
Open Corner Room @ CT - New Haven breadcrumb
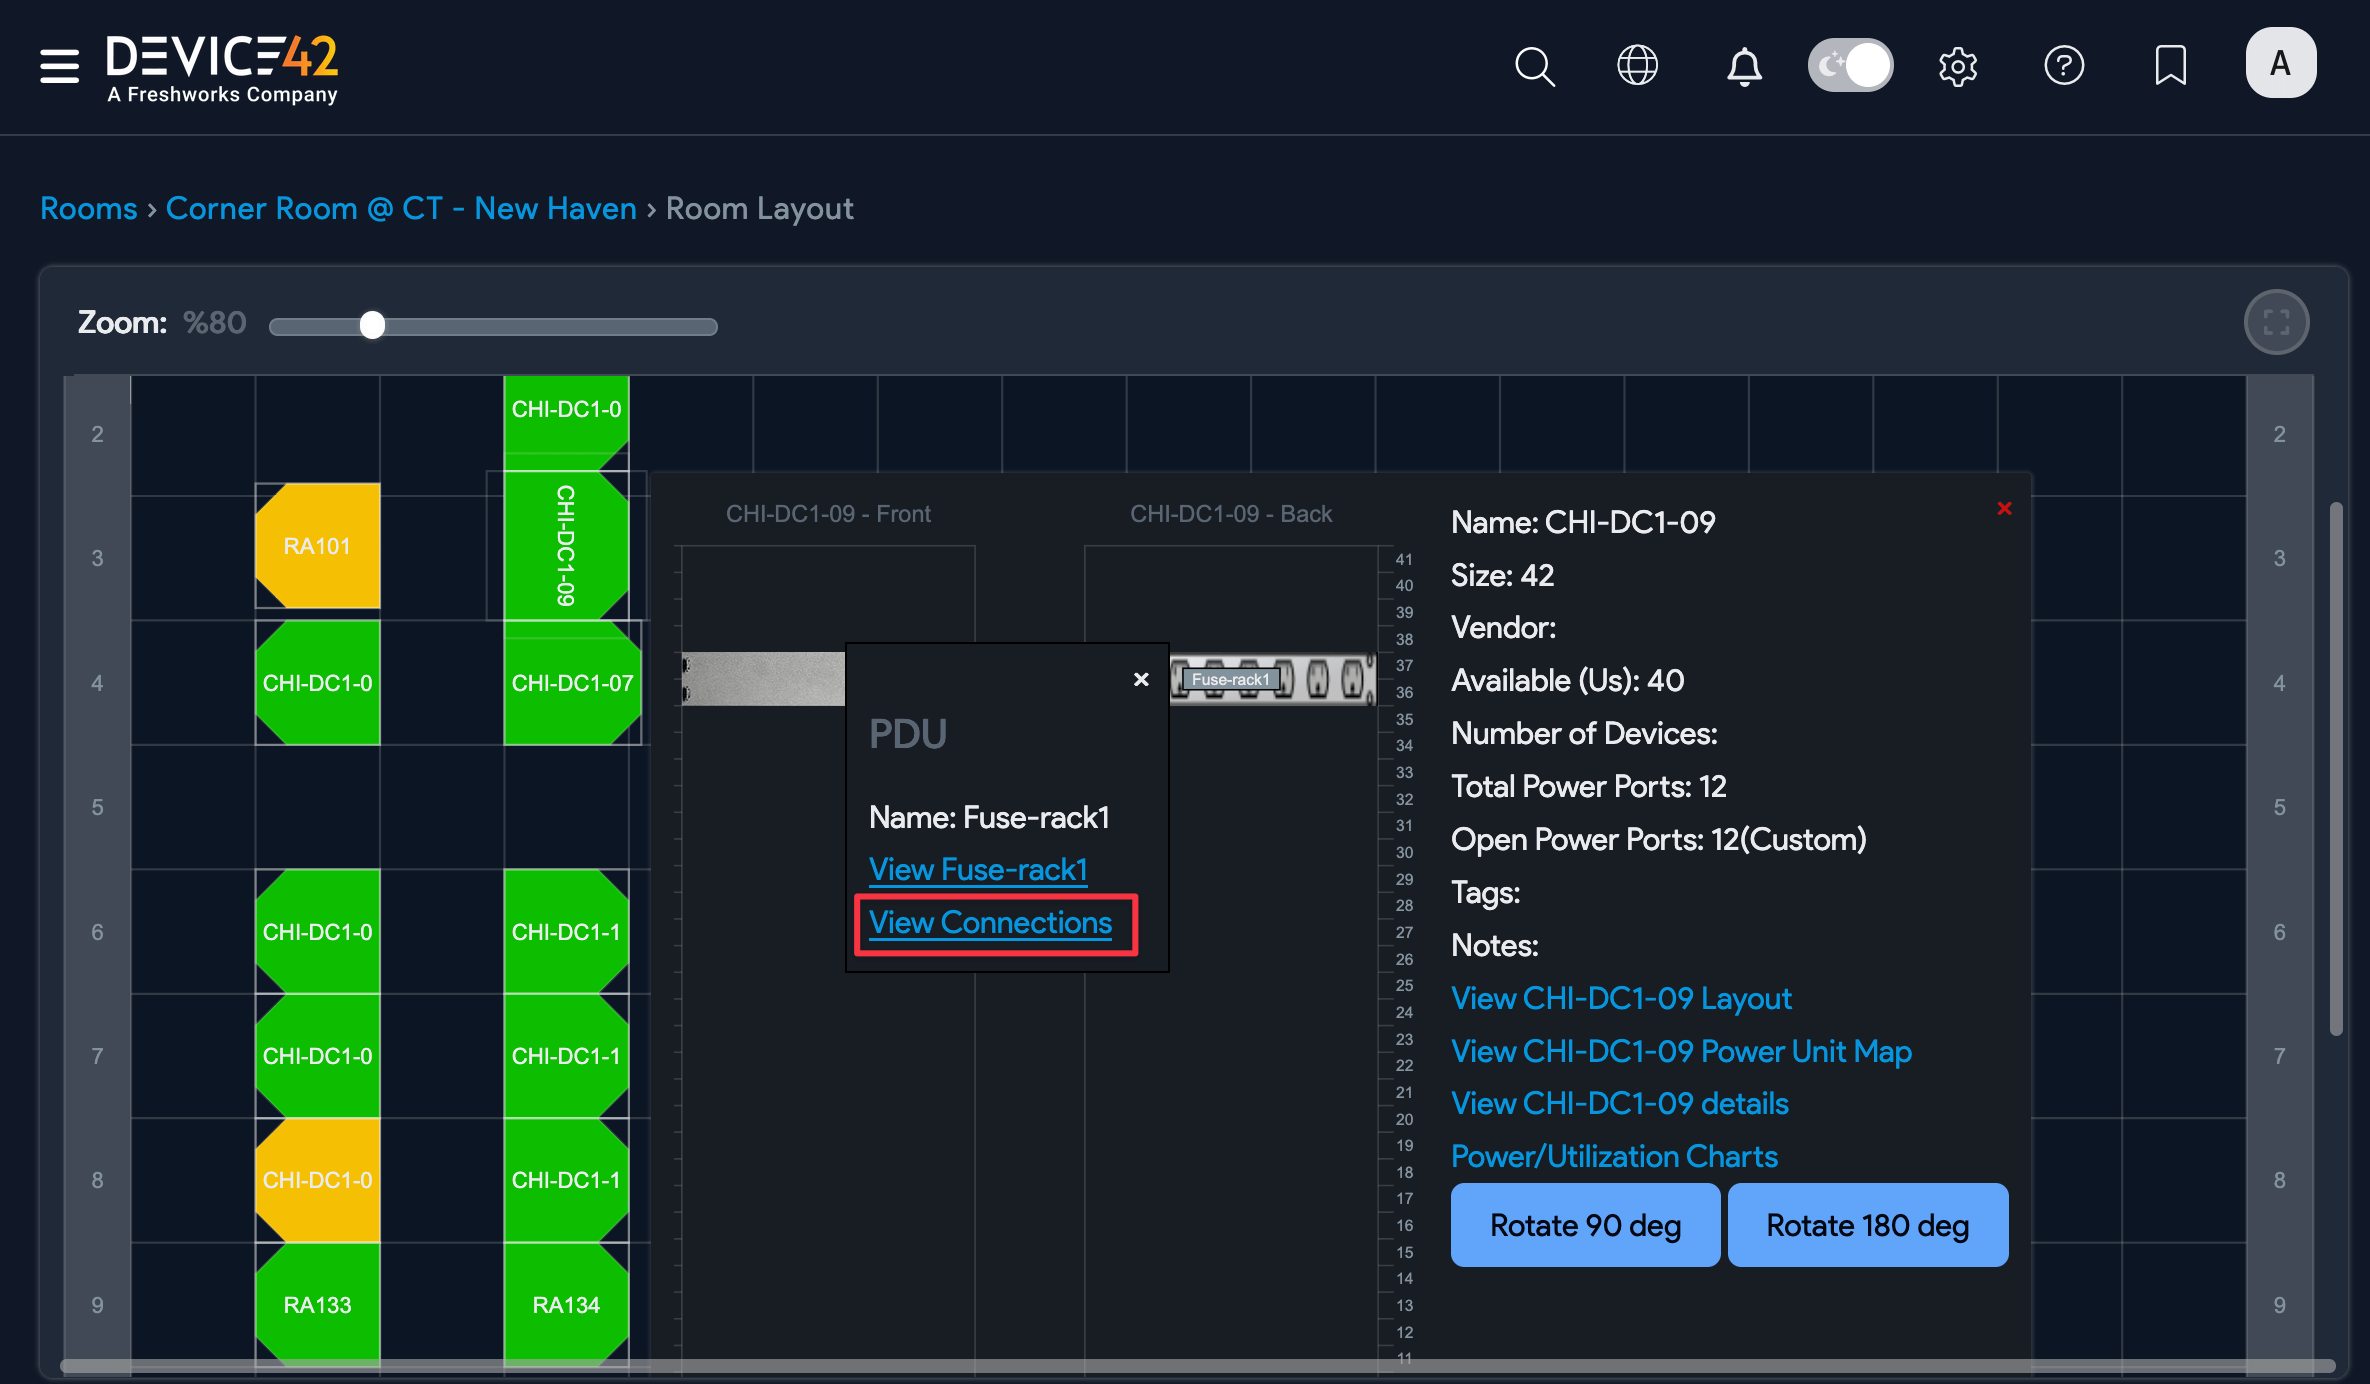click(x=401, y=208)
